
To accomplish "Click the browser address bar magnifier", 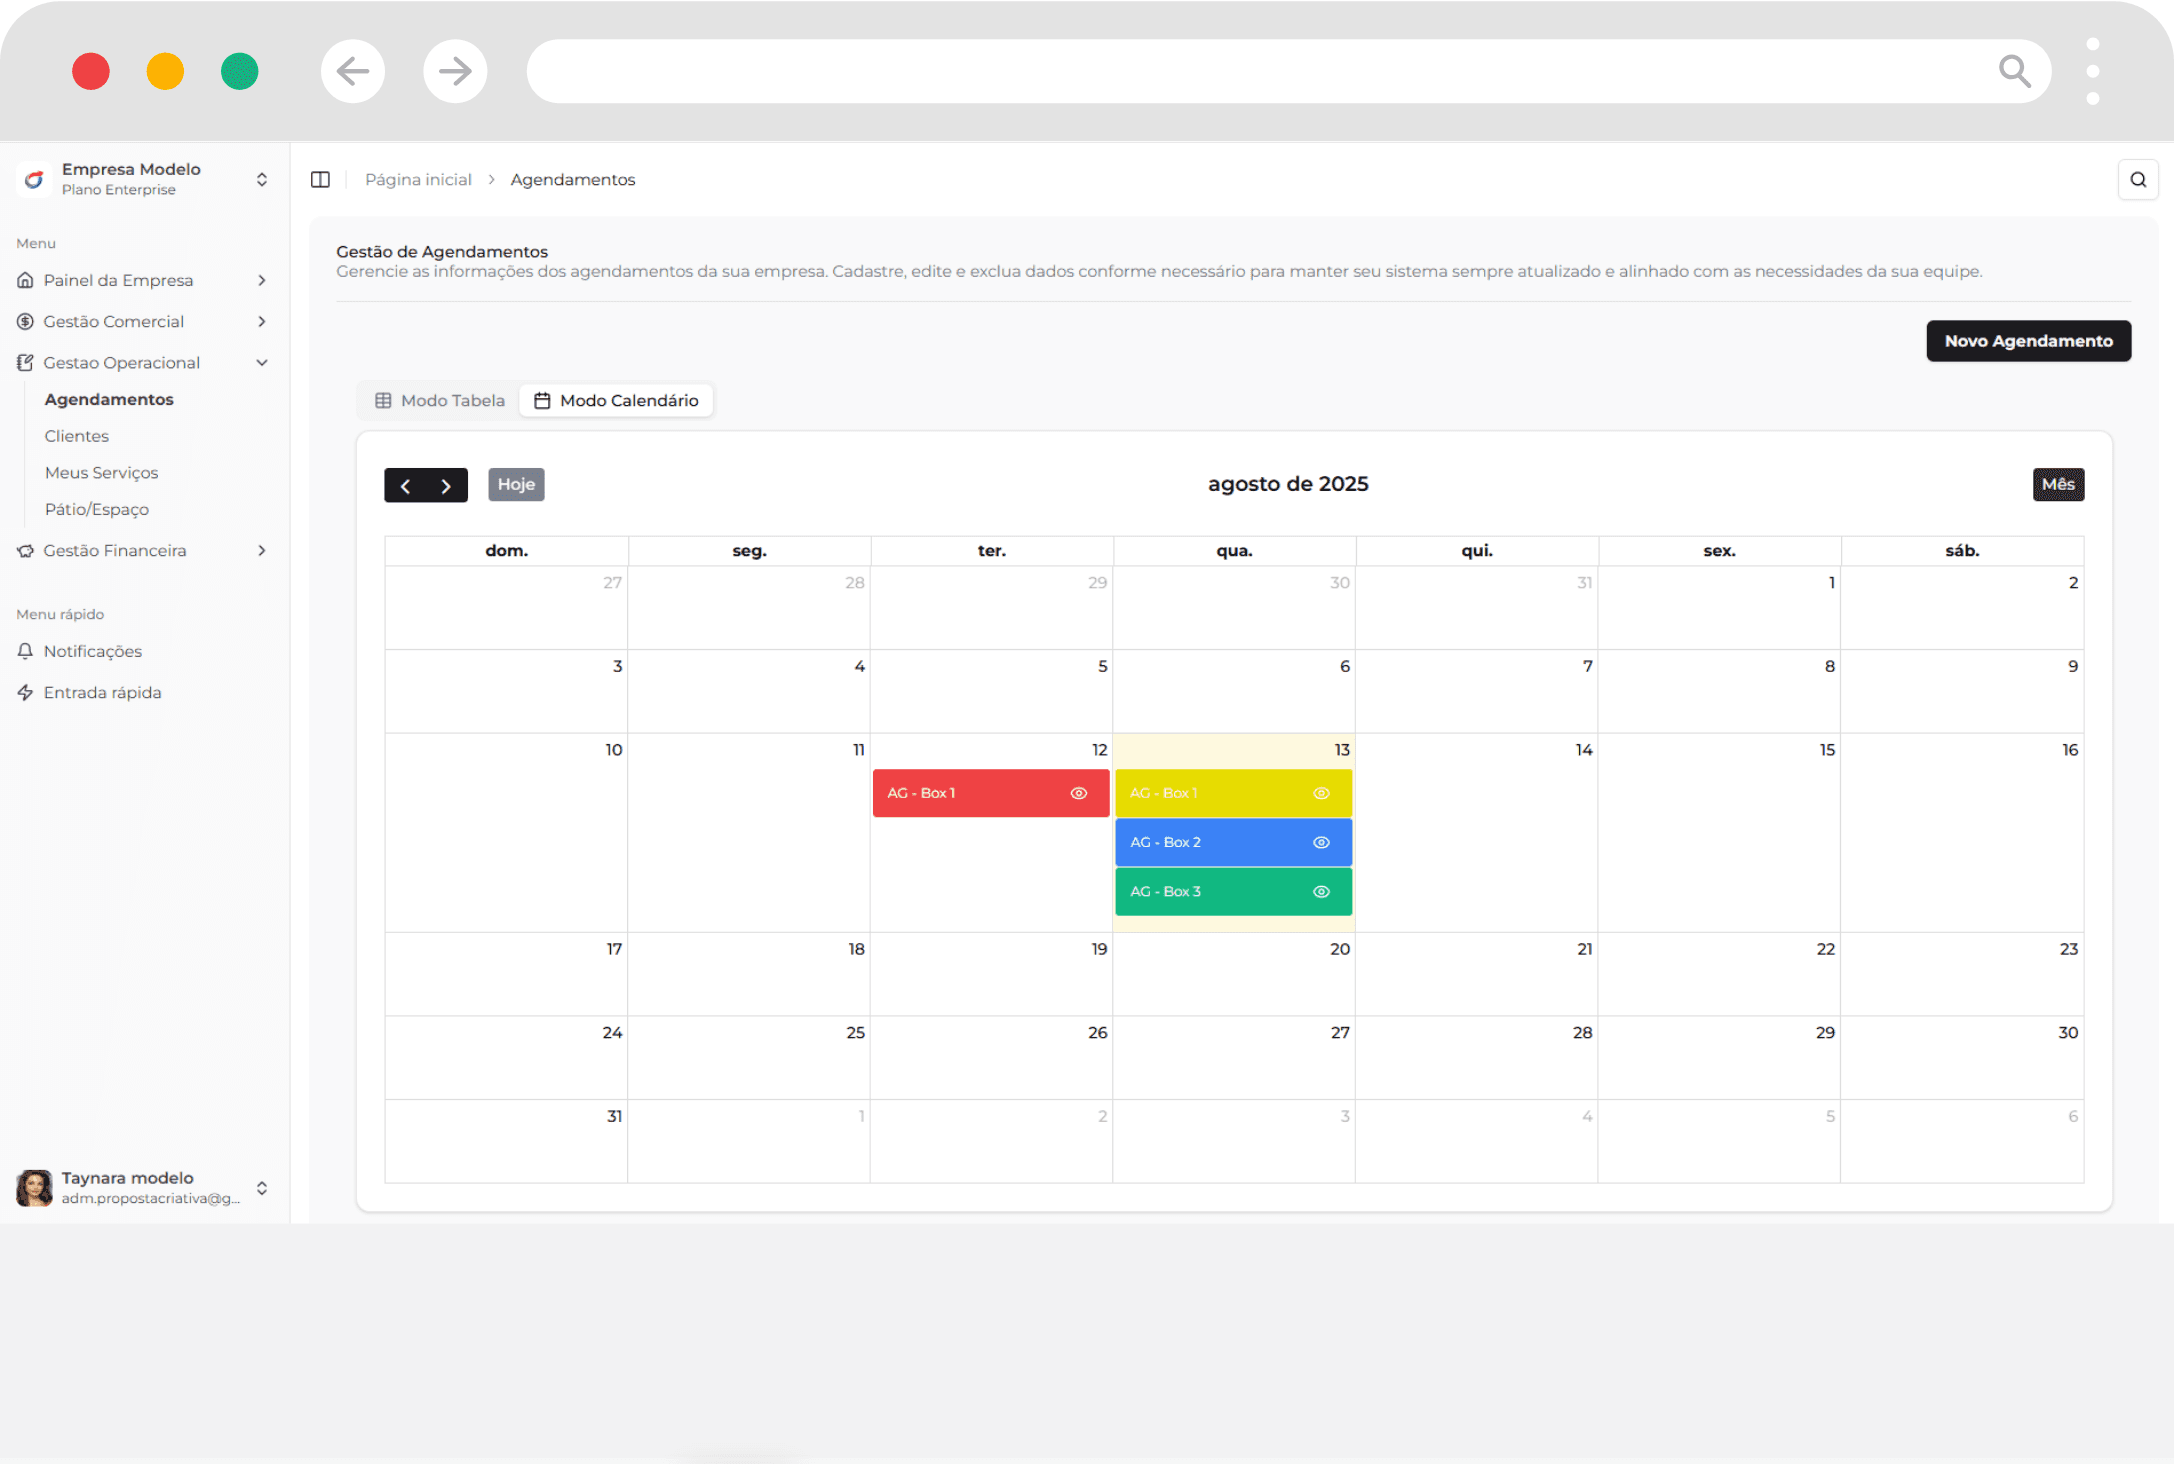I will tap(2014, 71).
